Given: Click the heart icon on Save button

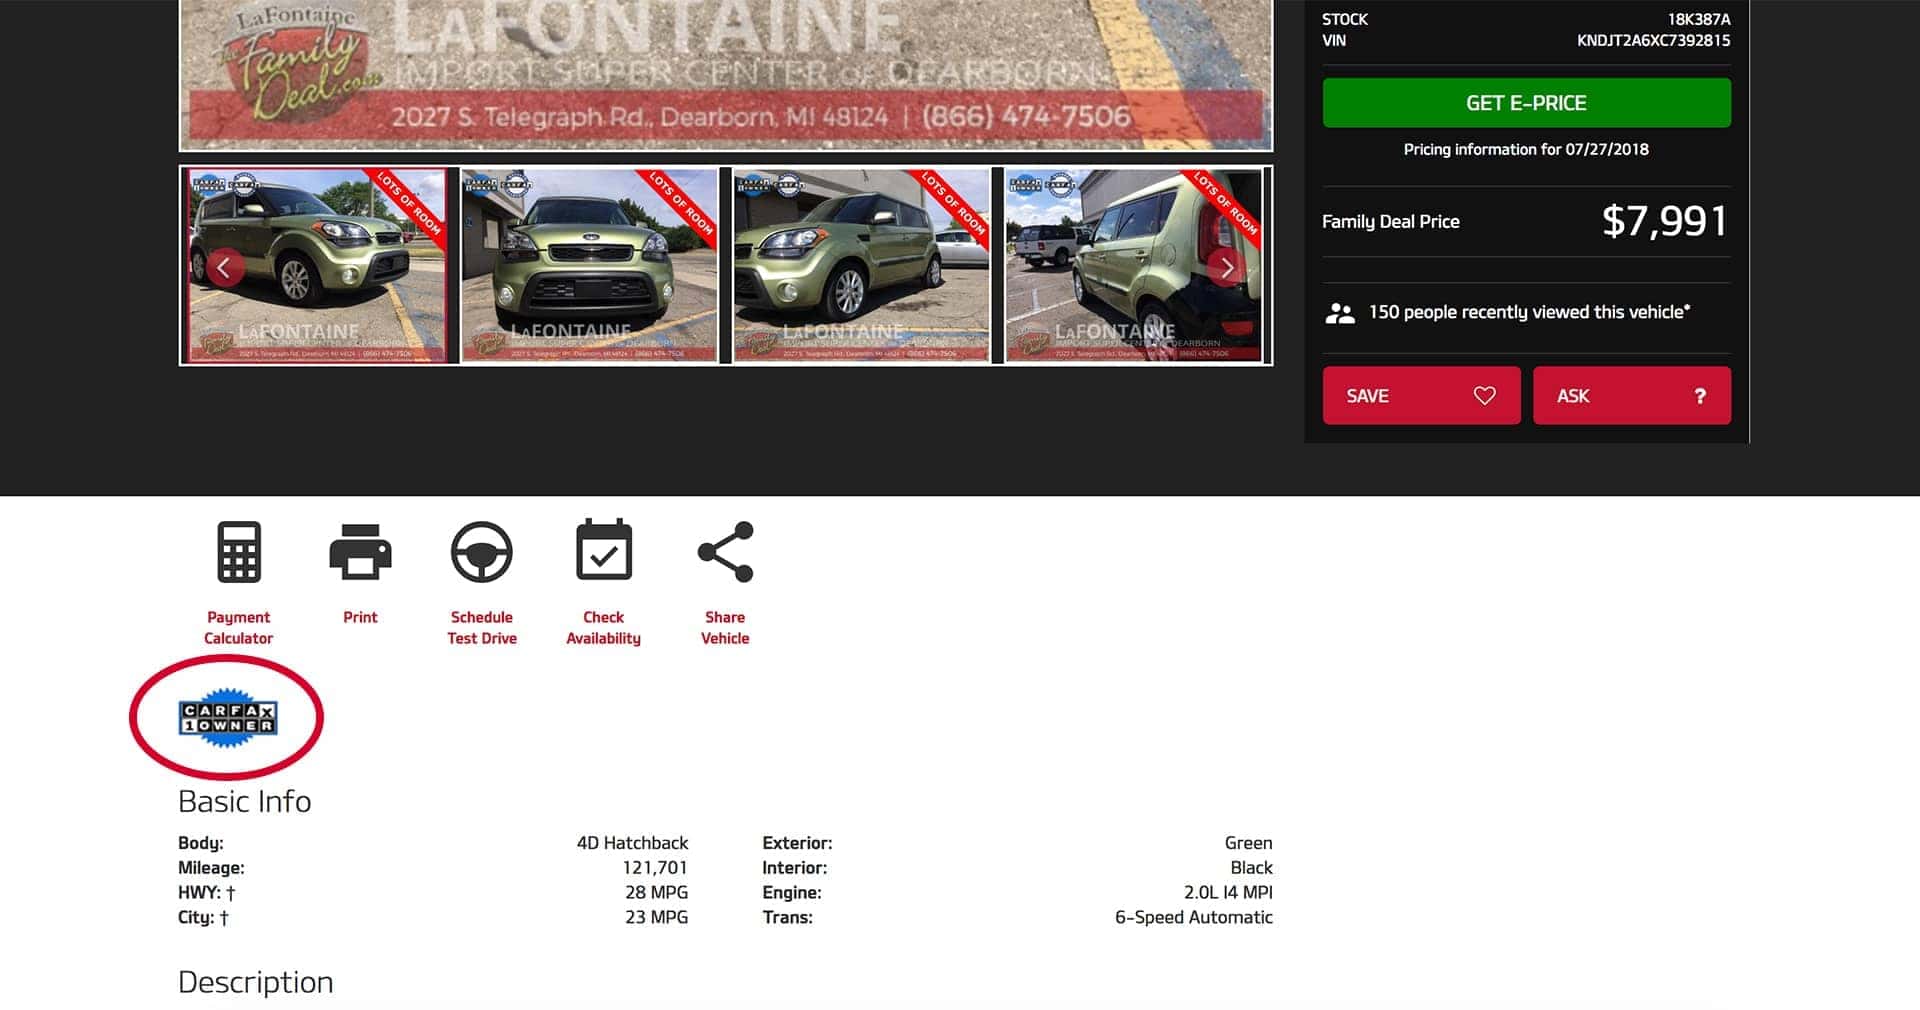Looking at the screenshot, I should pyautogui.click(x=1485, y=395).
